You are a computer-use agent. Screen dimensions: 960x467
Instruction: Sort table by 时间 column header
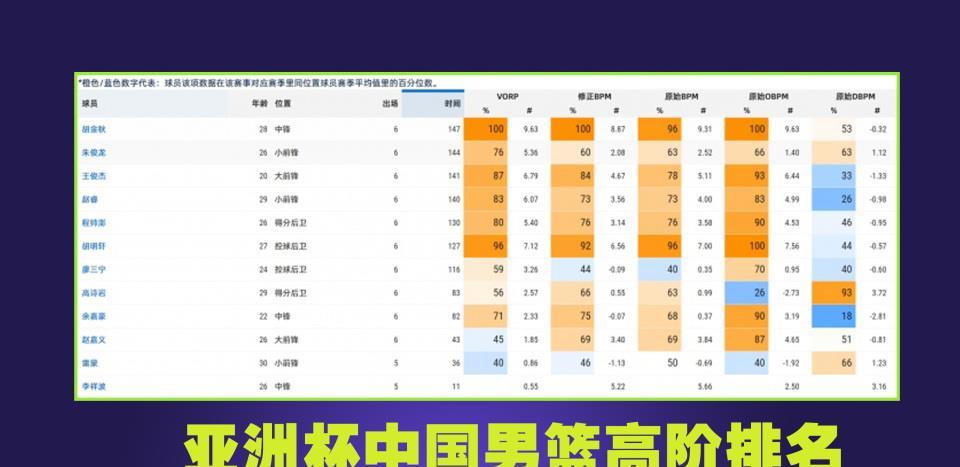[x=452, y=103]
